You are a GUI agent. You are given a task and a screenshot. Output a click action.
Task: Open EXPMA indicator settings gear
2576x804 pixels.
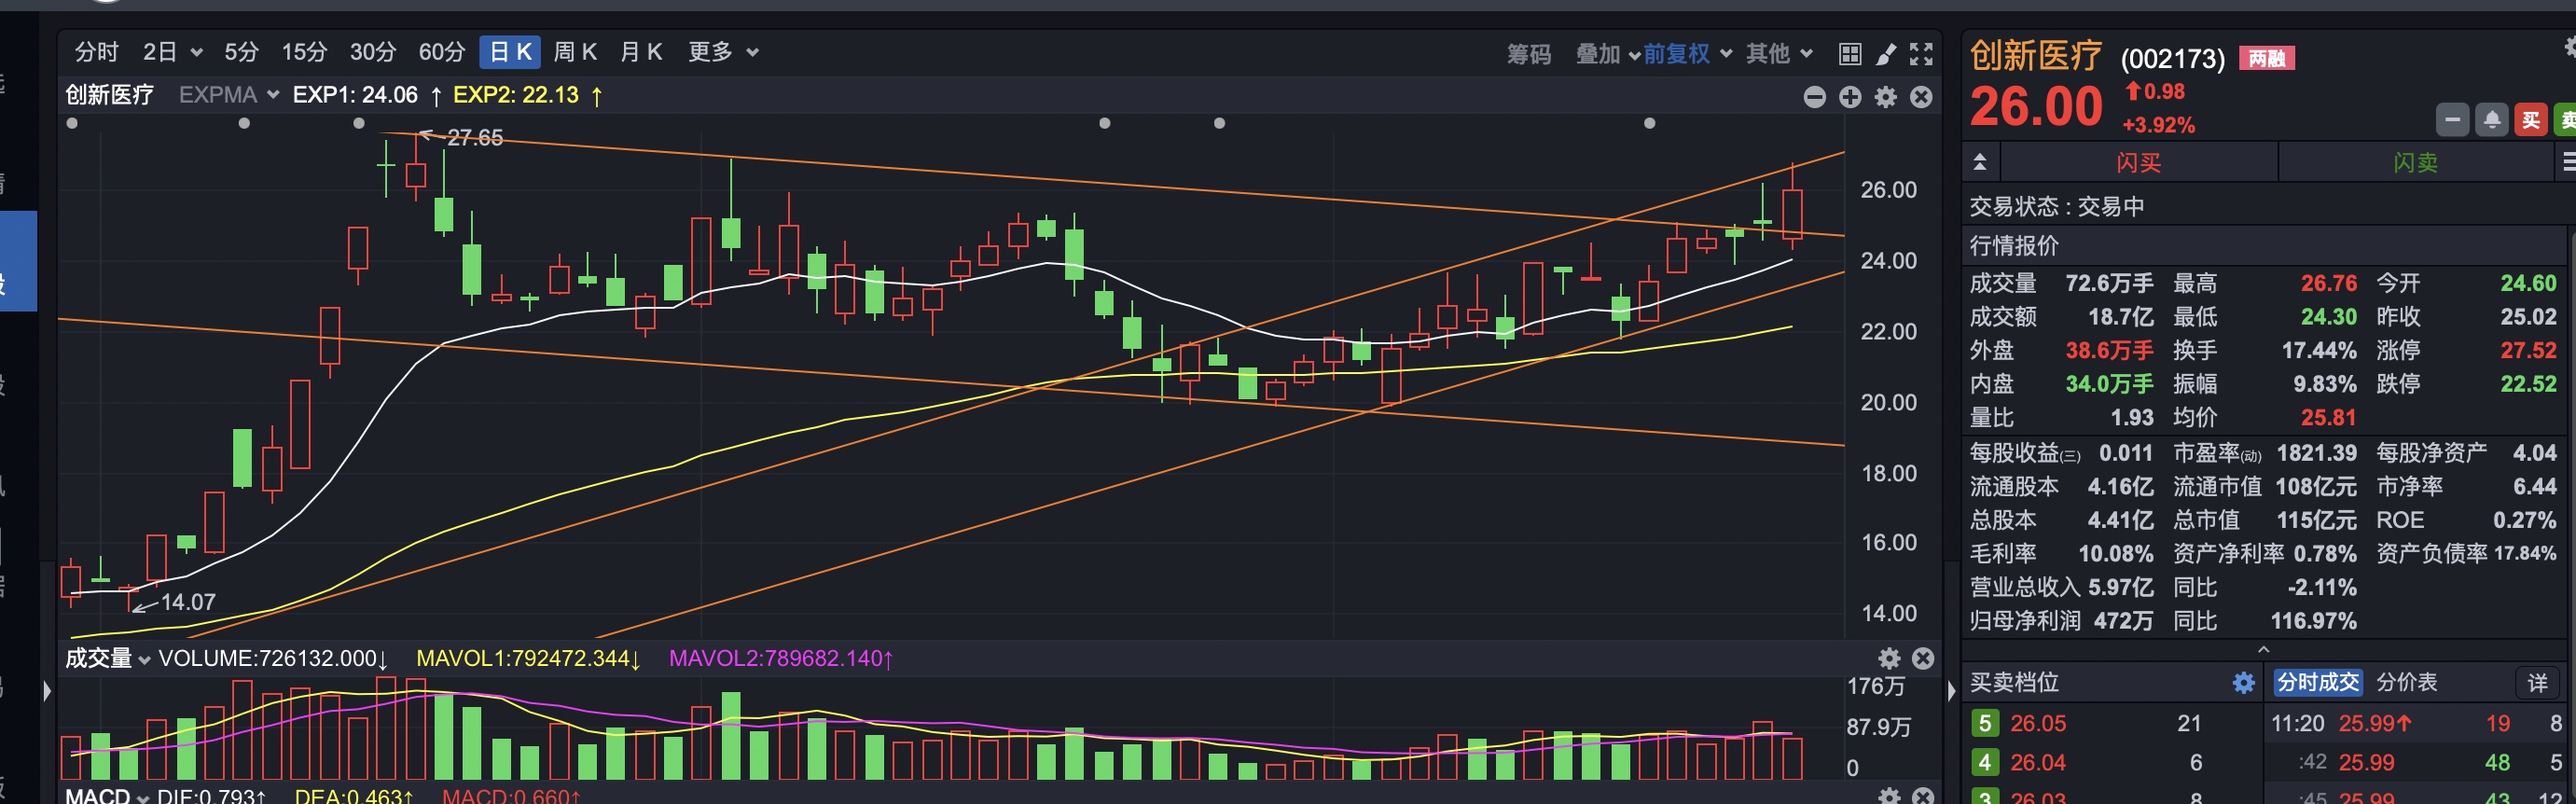click(x=1886, y=97)
